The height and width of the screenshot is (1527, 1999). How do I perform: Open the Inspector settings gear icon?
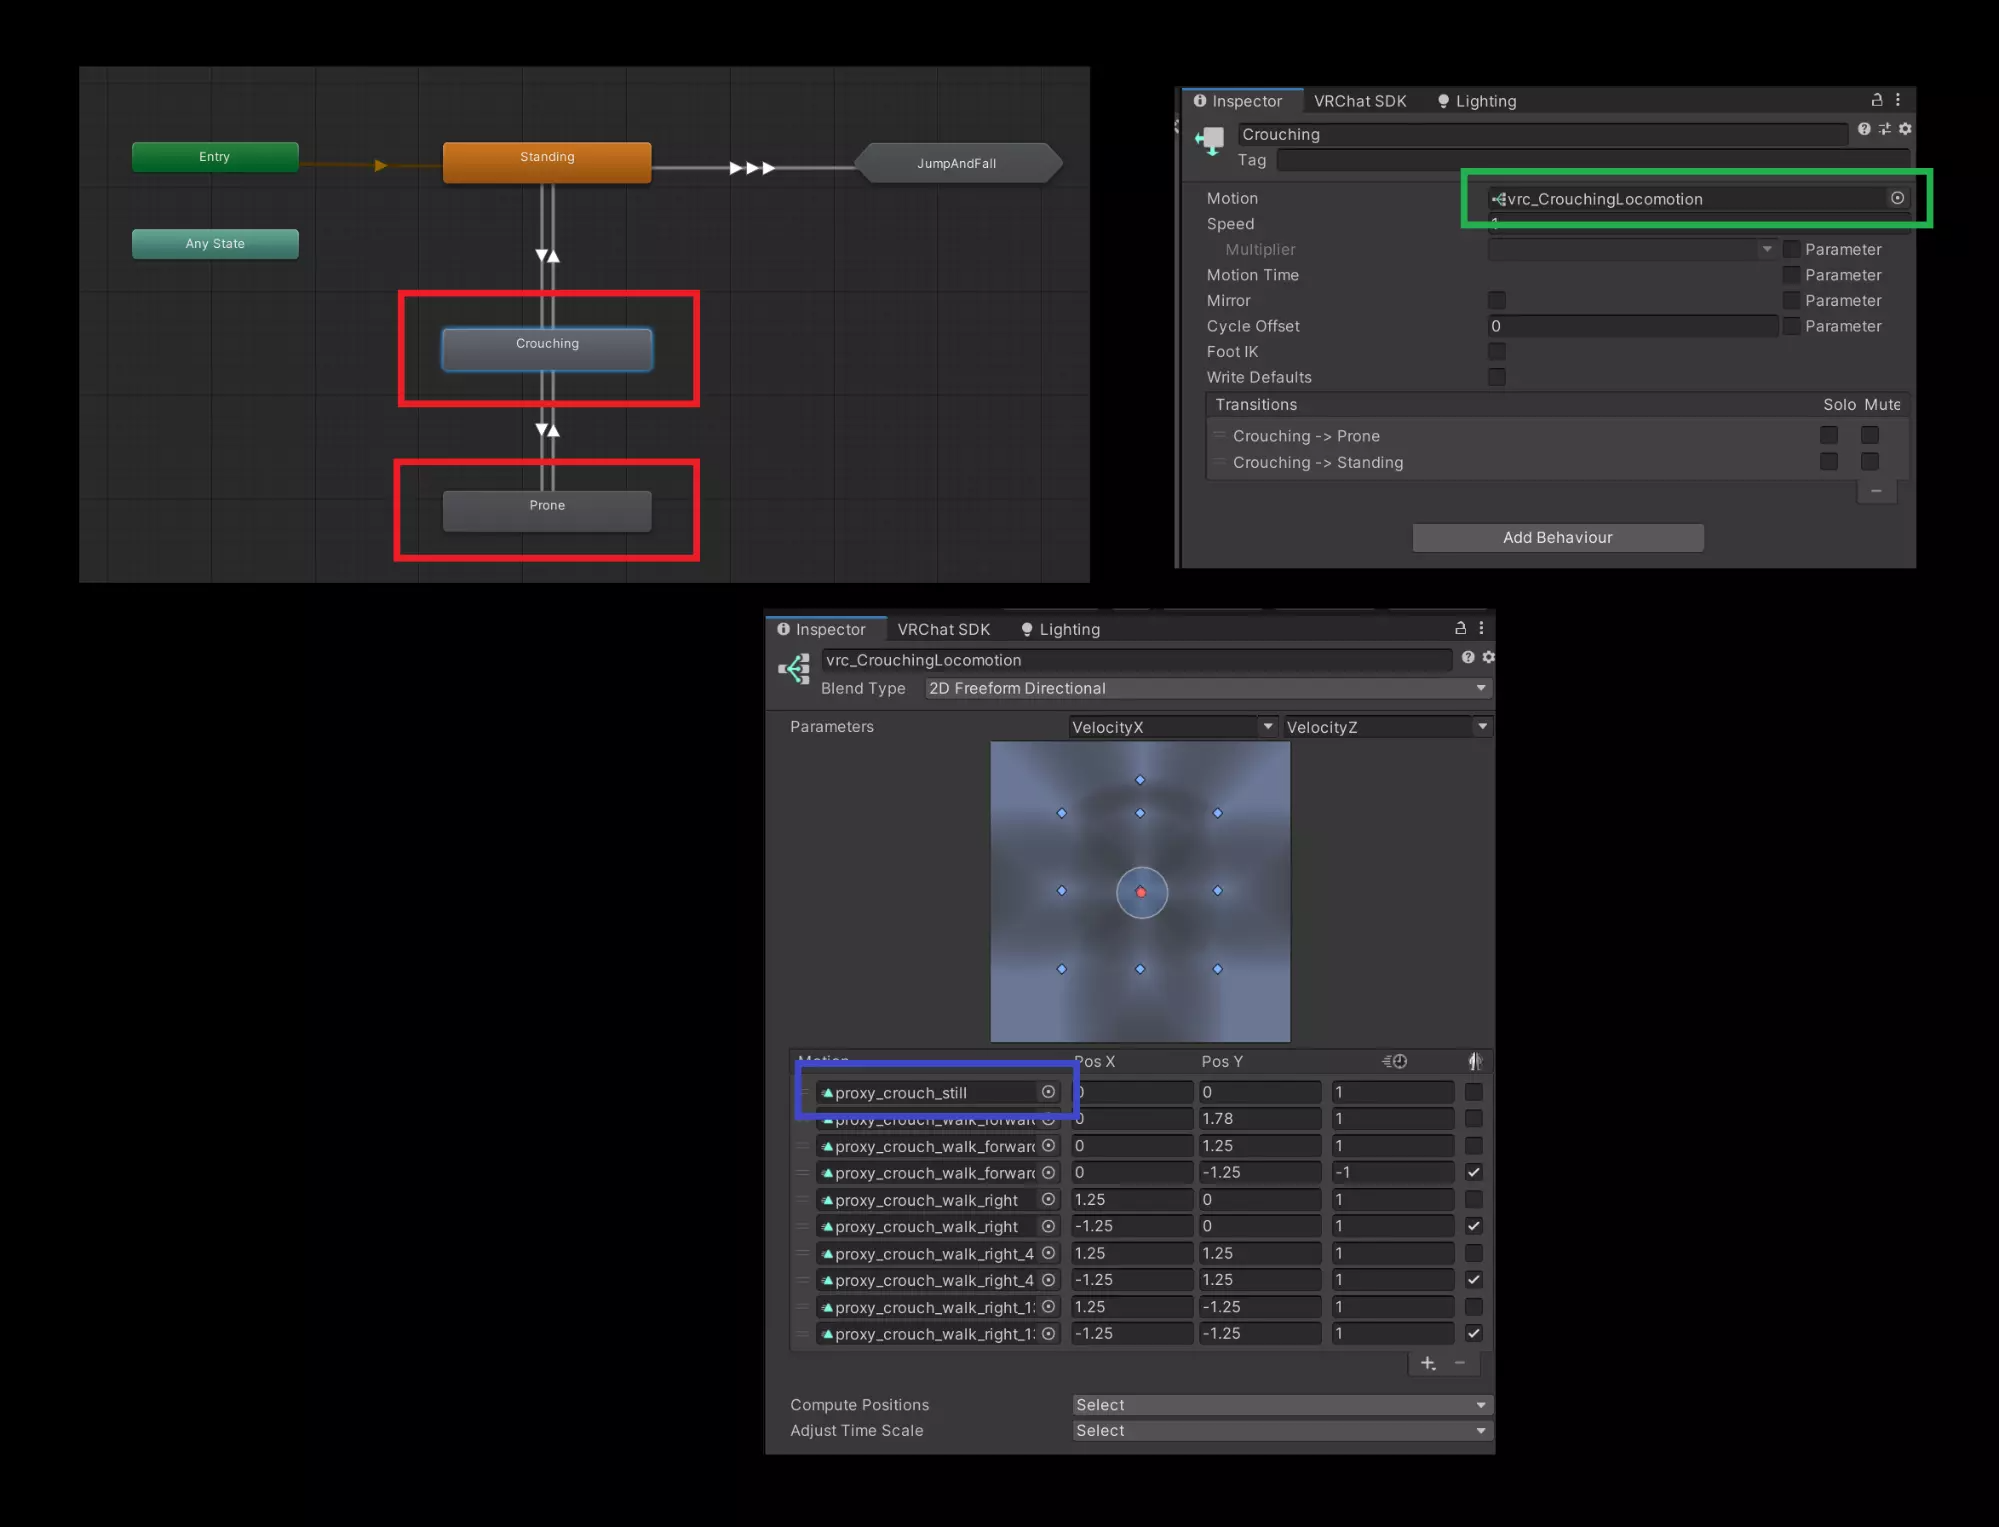1904,129
